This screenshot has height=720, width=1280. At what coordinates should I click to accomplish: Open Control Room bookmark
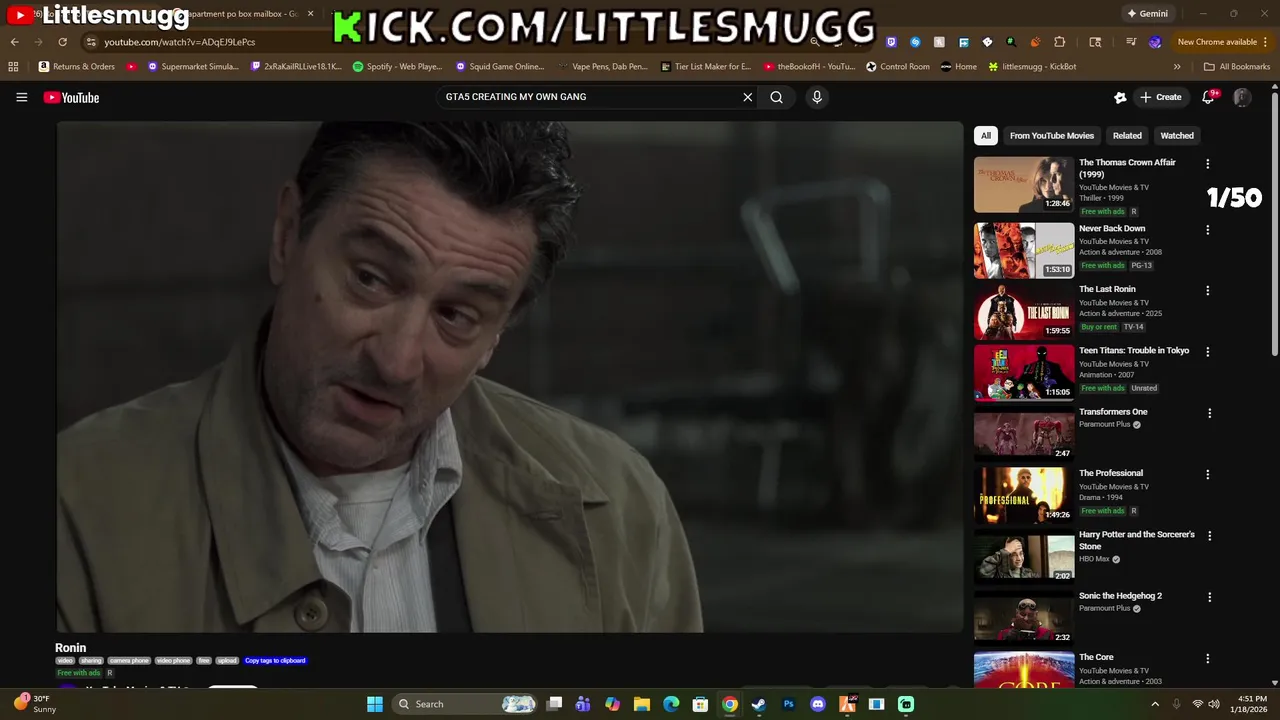tap(897, 67)
